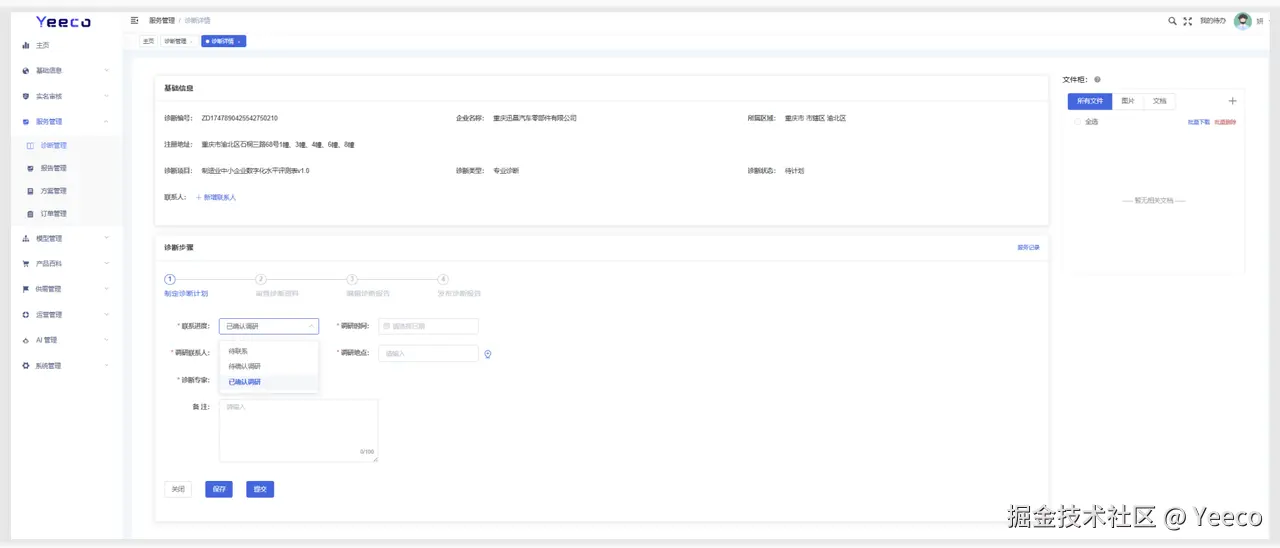Image resolution: width=1280 pixels, height=548 pixels.
Task: Expand the 运营管理 menu chevron
Action: tap(107, 315)
